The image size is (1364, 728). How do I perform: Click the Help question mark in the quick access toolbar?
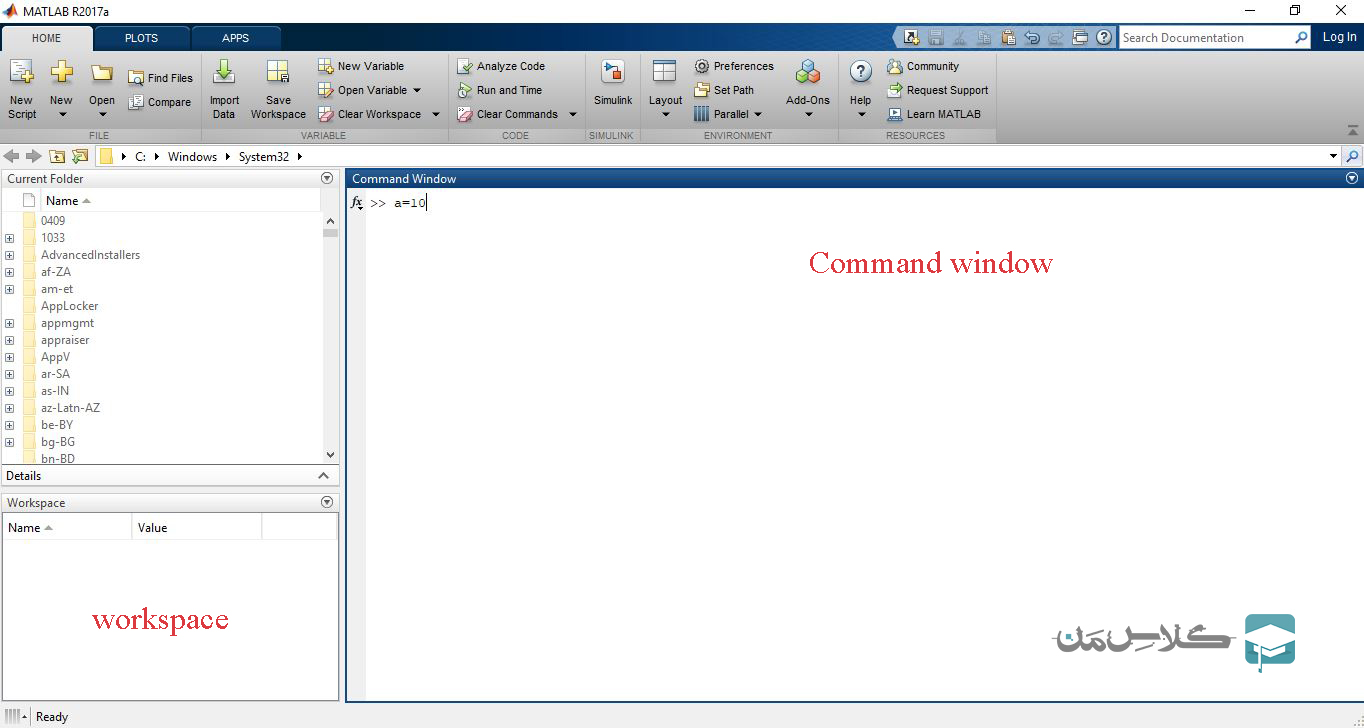click(x=1104, y=37)
